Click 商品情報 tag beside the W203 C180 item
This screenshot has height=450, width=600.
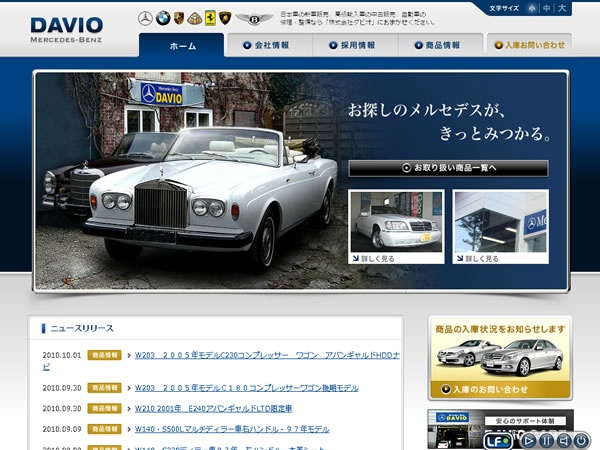pyautogui.click(x=104, y=388)
